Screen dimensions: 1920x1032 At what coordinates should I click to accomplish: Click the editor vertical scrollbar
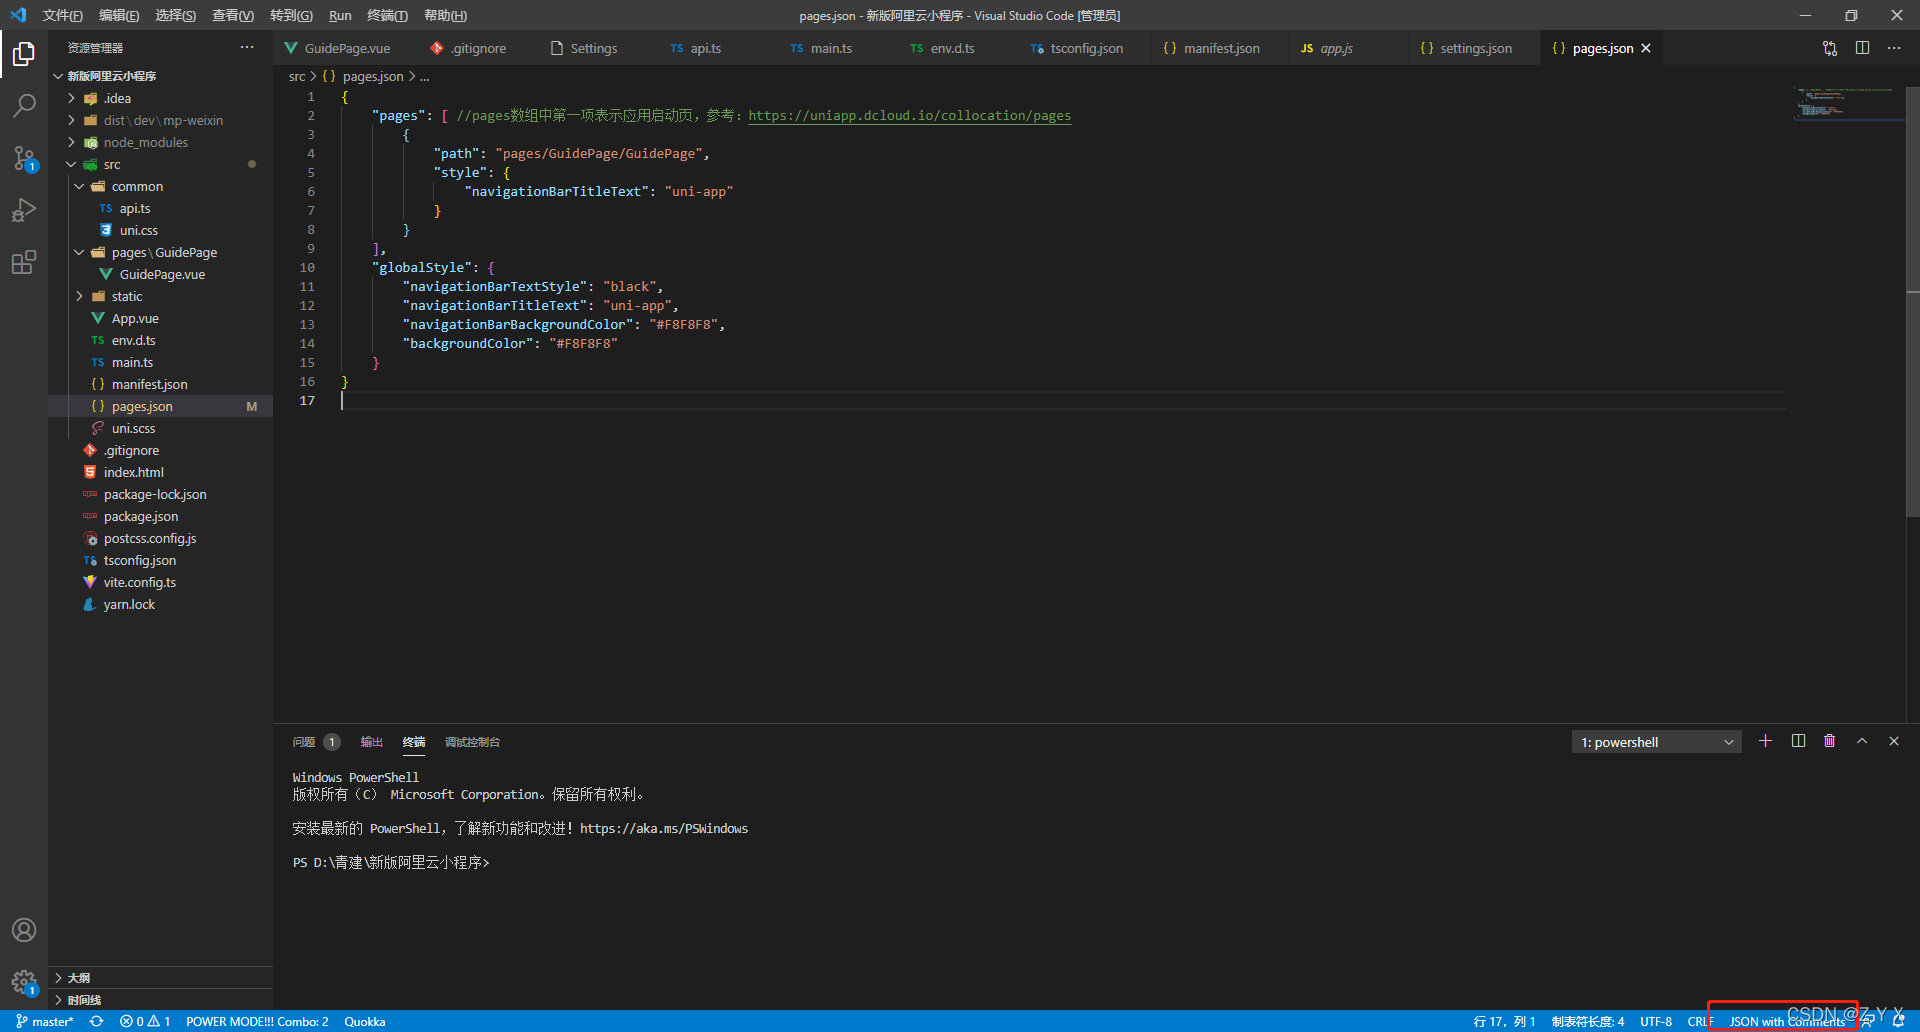(x=1913, y=300)
